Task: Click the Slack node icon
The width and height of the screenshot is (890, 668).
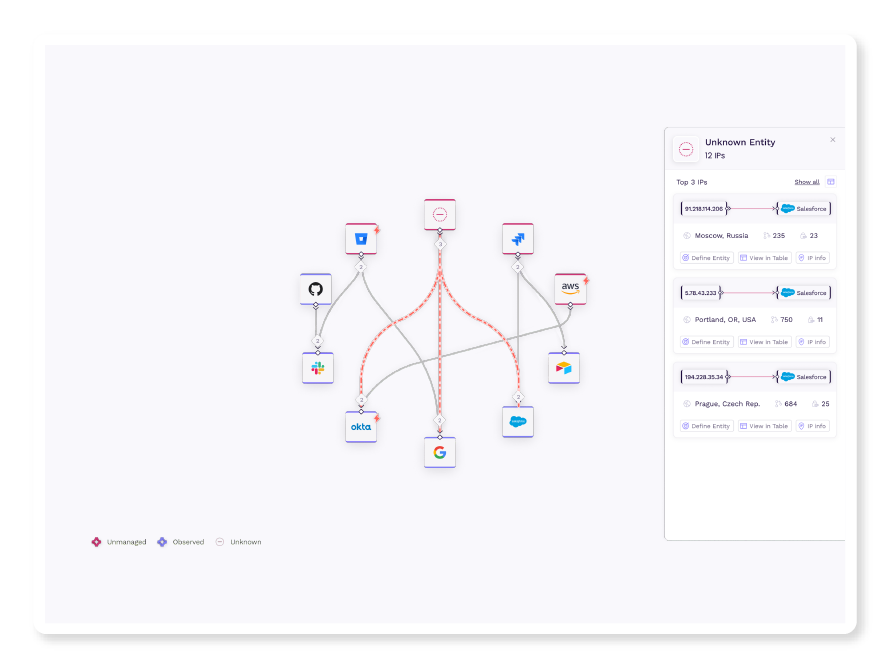Action: (x=318, y=368)
